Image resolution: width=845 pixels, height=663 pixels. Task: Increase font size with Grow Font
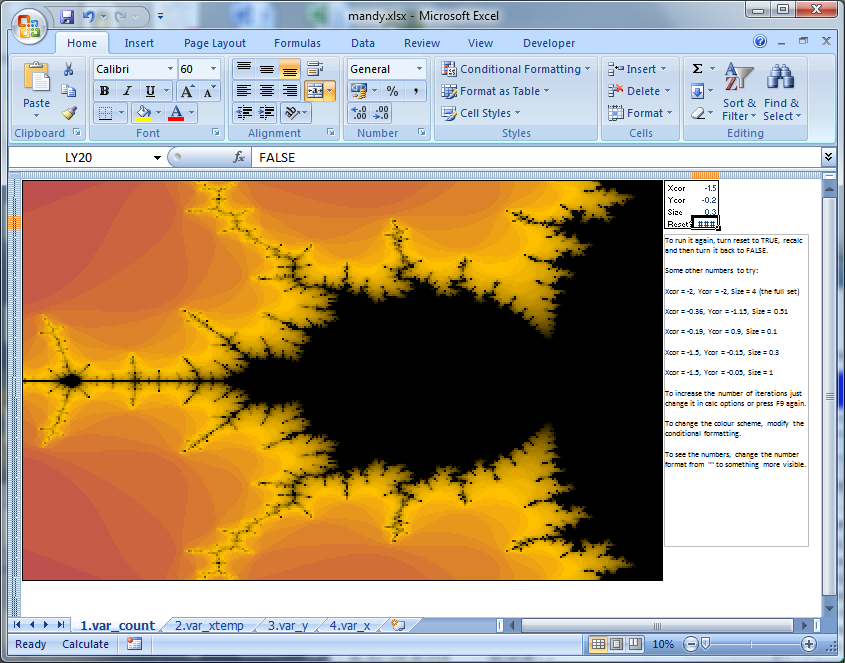(x=186, y=91)
